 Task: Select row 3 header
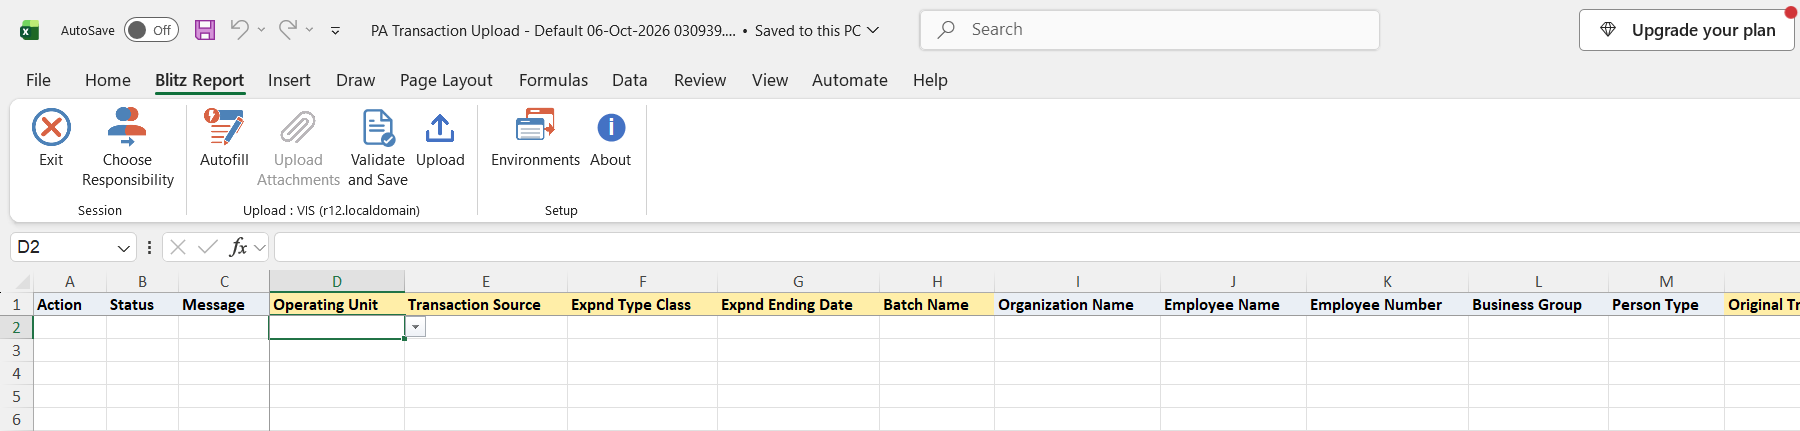point(16,350)
